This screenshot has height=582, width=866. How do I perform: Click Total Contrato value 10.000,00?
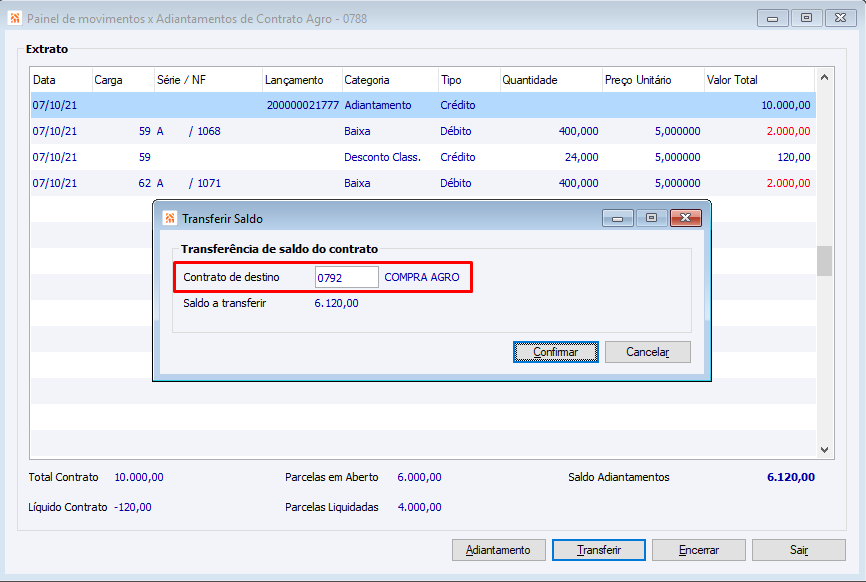[139, 477]
